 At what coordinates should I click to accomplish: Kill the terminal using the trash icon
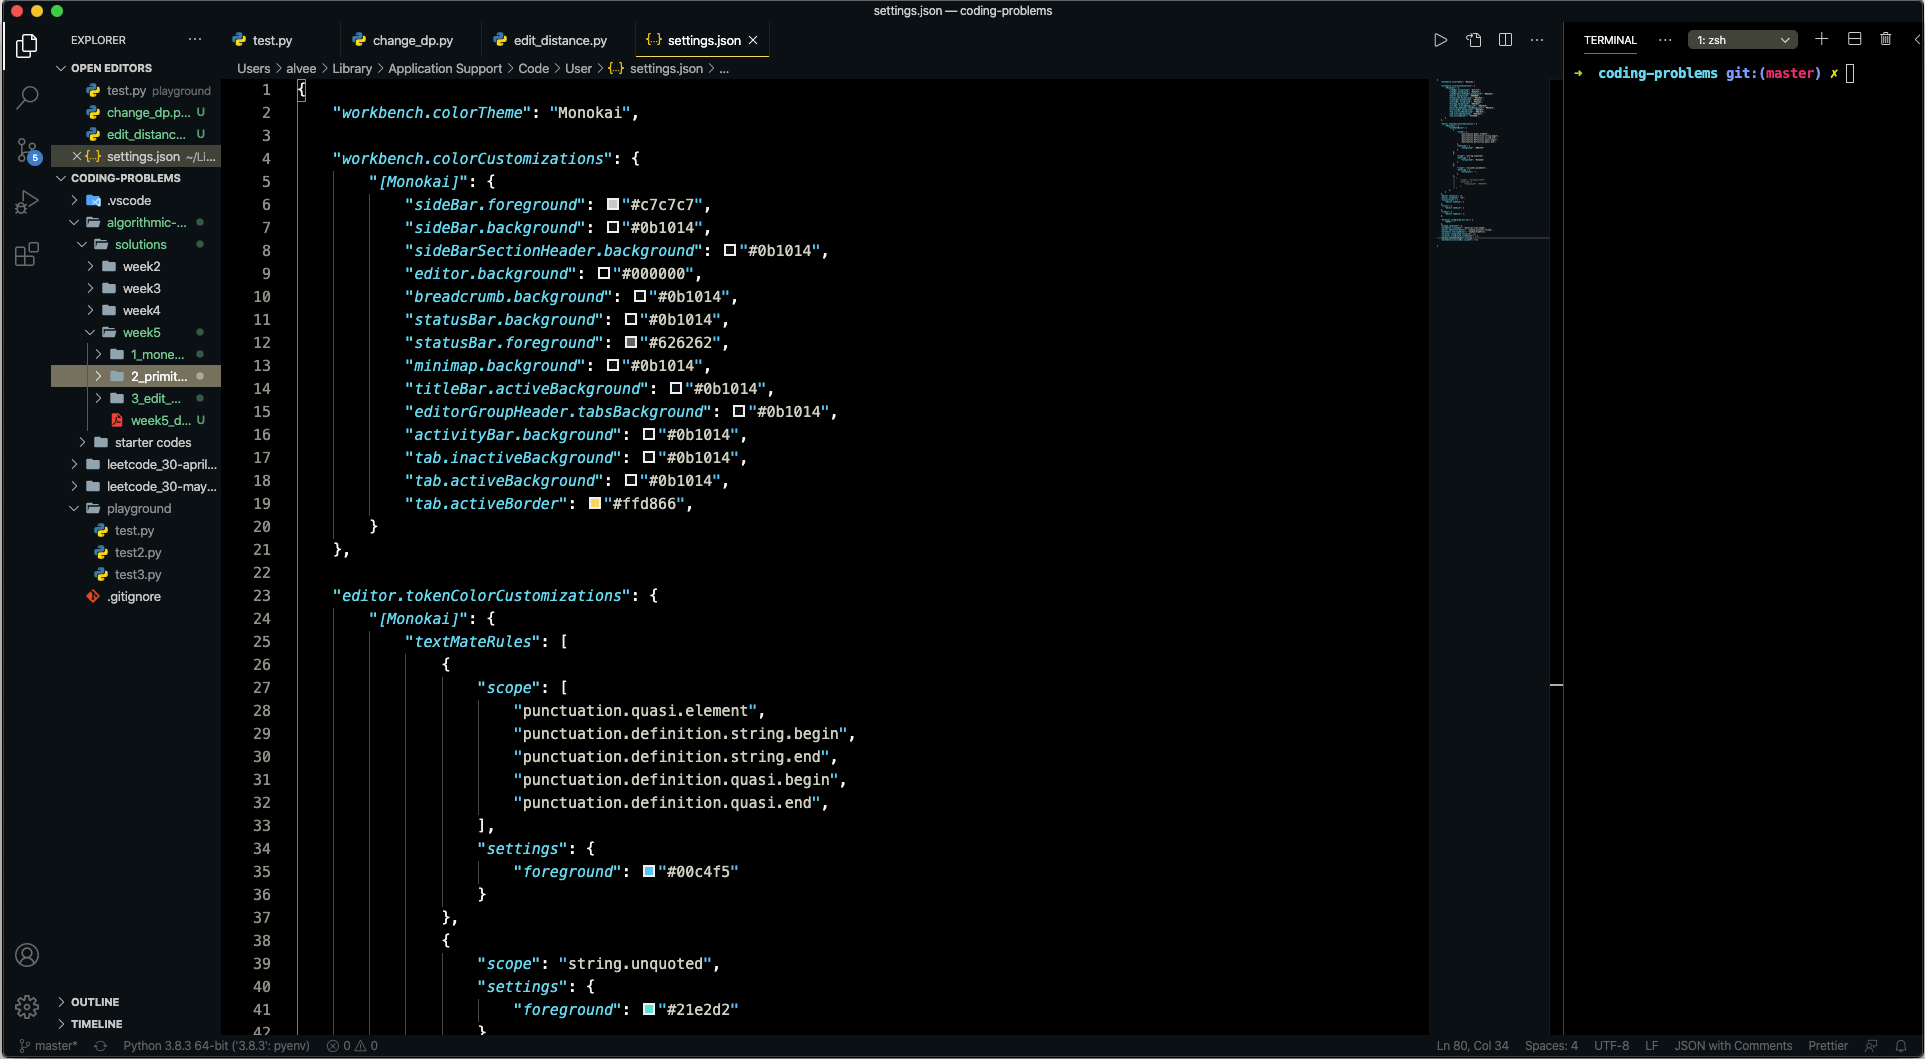[1886, 39]
